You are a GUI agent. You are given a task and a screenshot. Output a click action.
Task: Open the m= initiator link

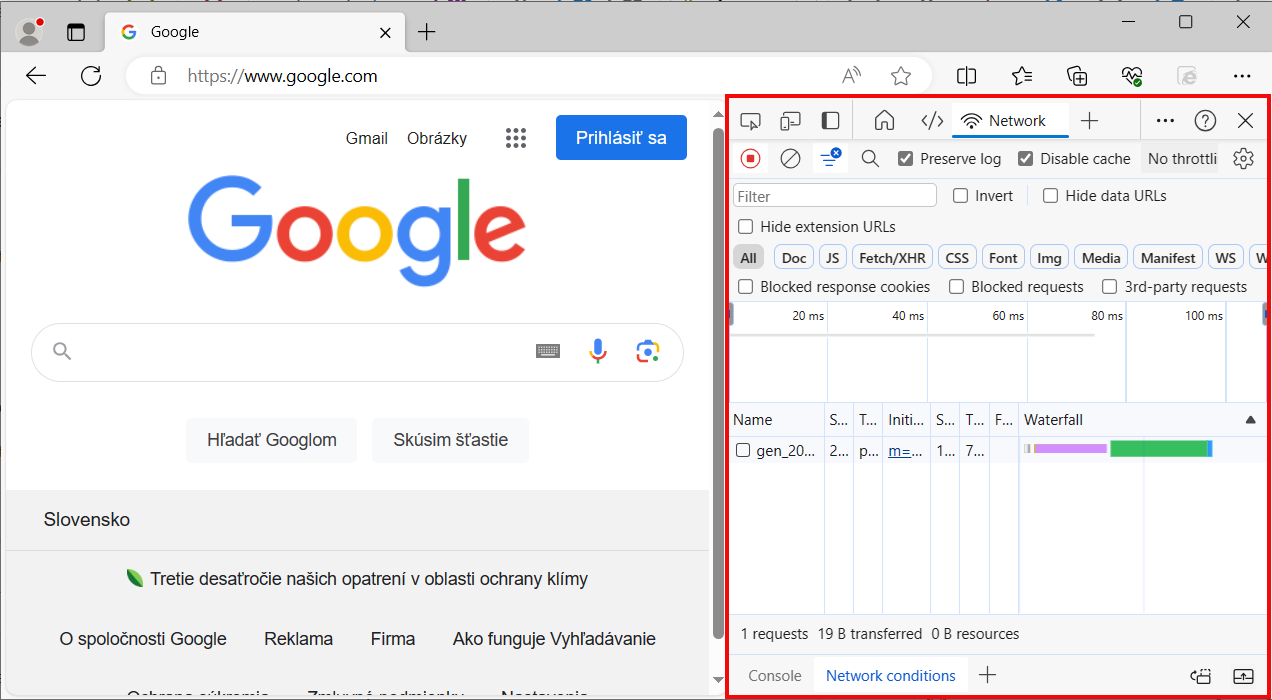pyautogui.click(x=906, y=450)
